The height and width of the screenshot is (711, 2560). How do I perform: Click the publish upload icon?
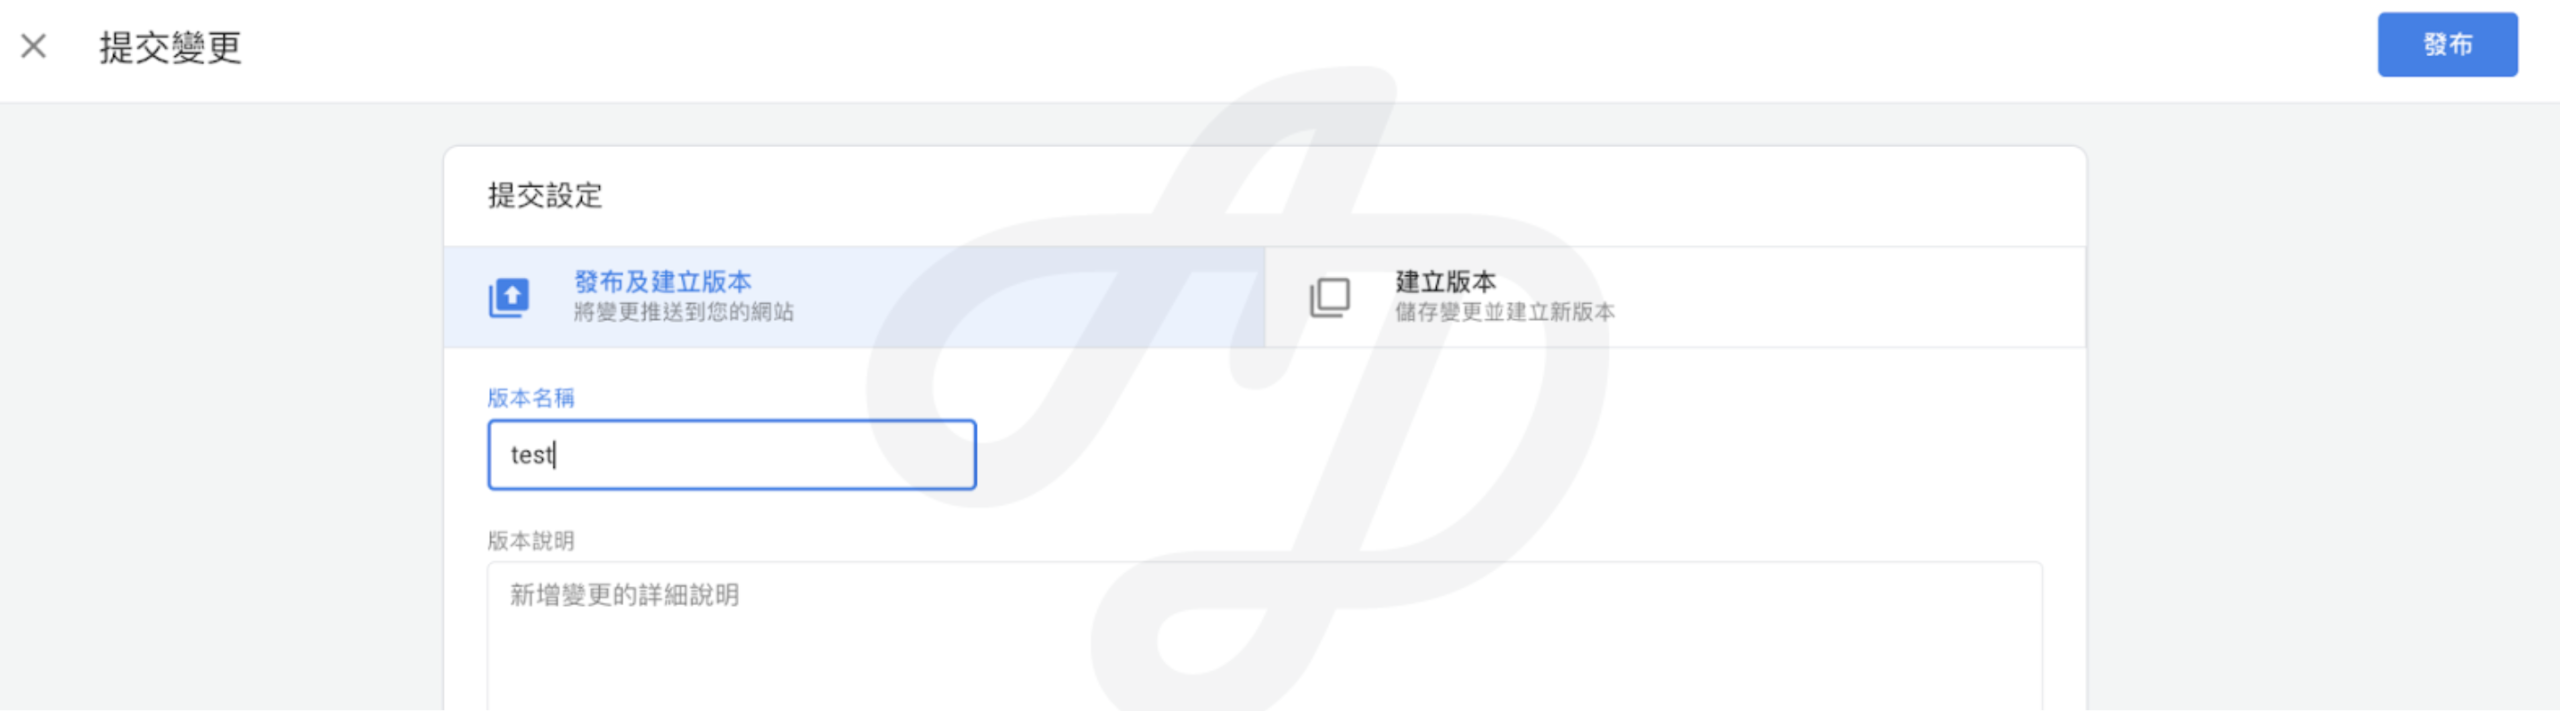click(509, 297)
